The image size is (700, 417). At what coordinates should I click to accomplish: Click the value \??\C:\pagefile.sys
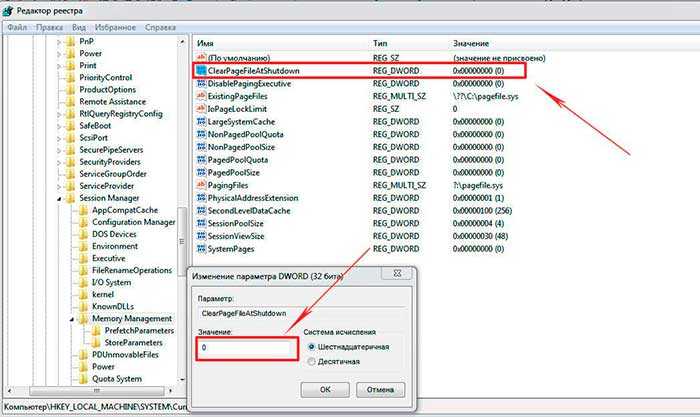tap(485, 96)
